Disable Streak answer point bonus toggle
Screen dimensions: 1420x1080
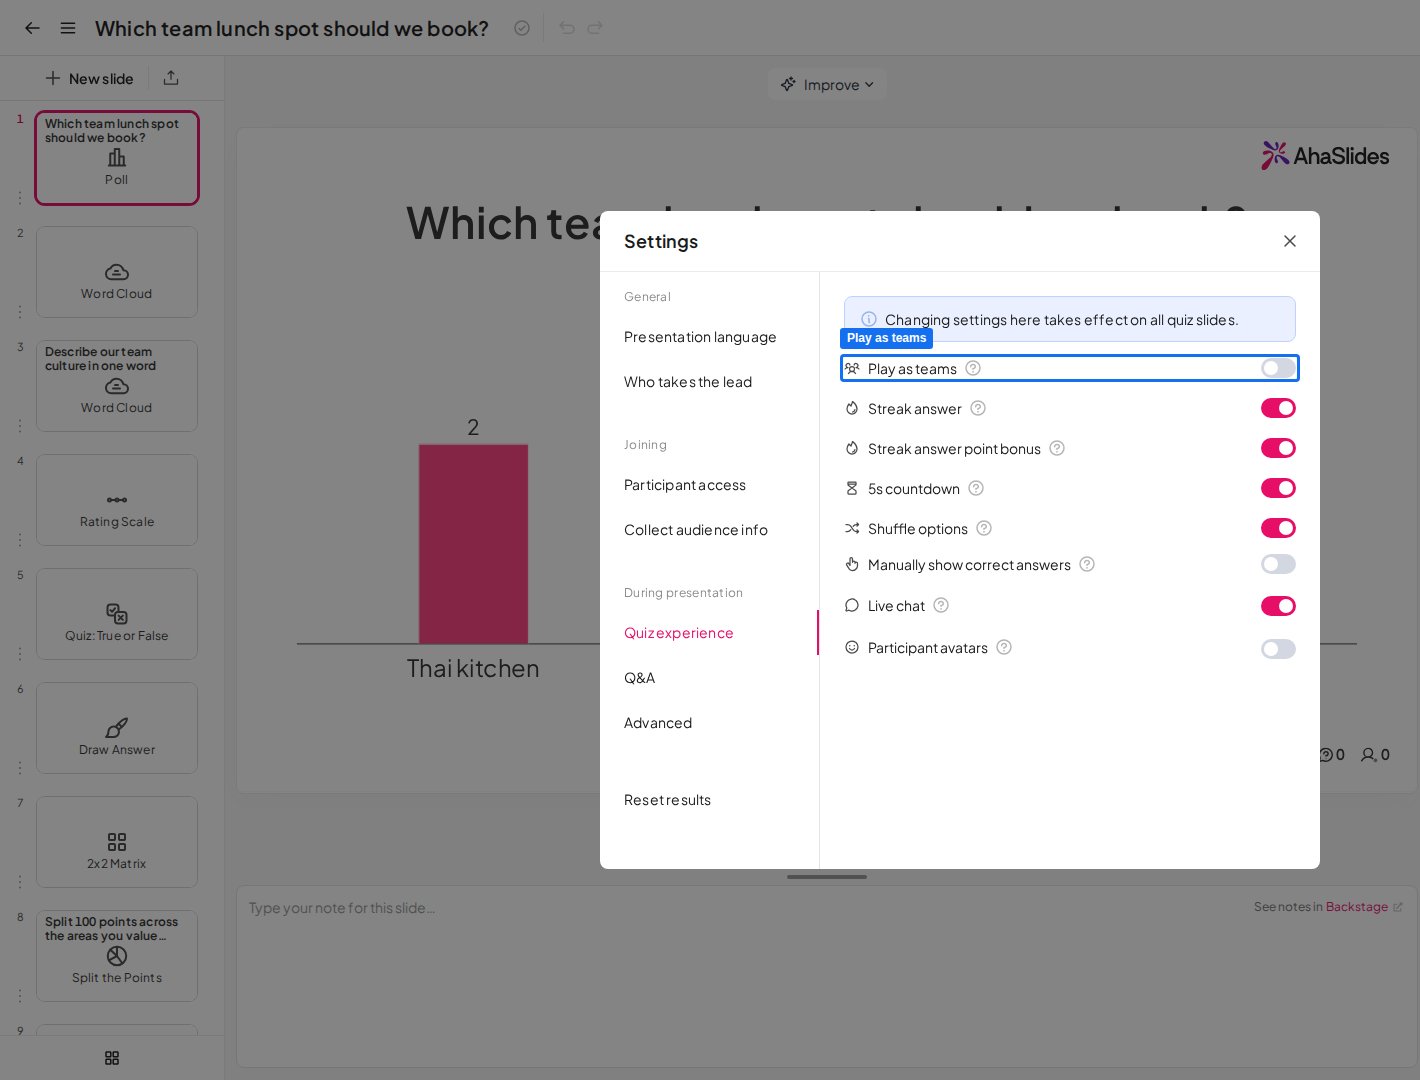click(x=1278, y=448)
